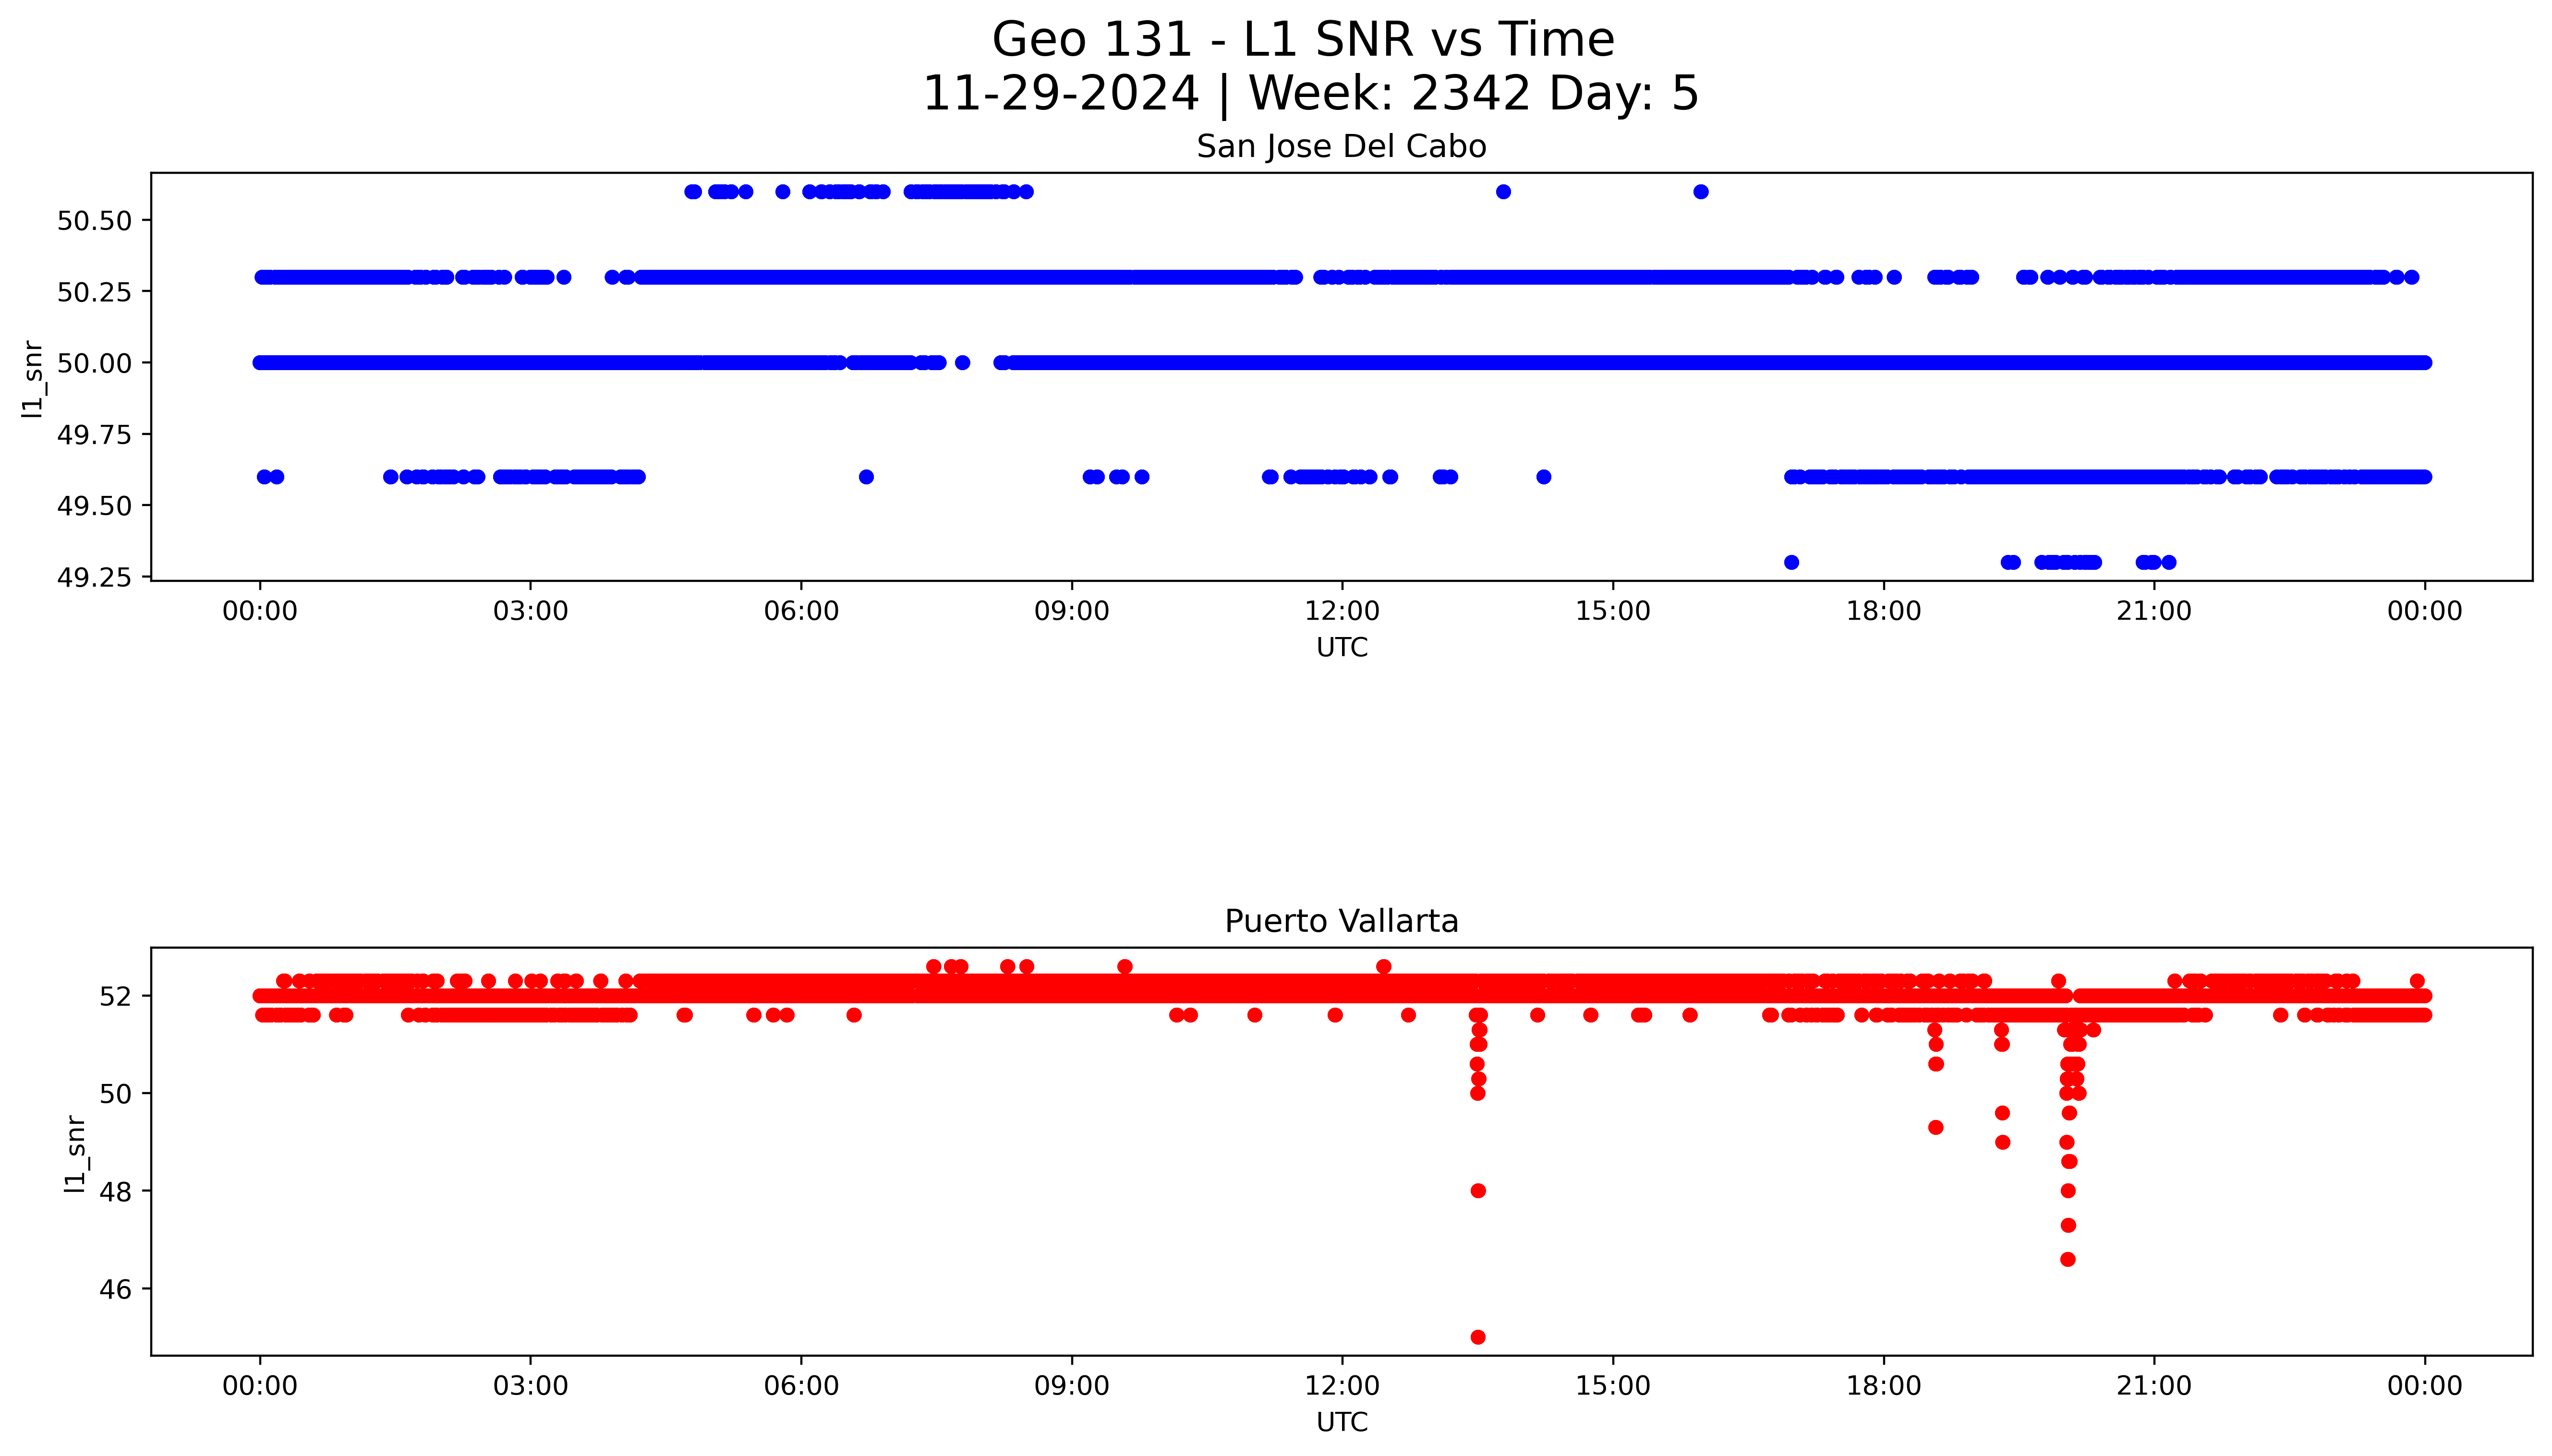
Task: Click the isolated top-row blue point near 16:00
Action: point(1701,192)
